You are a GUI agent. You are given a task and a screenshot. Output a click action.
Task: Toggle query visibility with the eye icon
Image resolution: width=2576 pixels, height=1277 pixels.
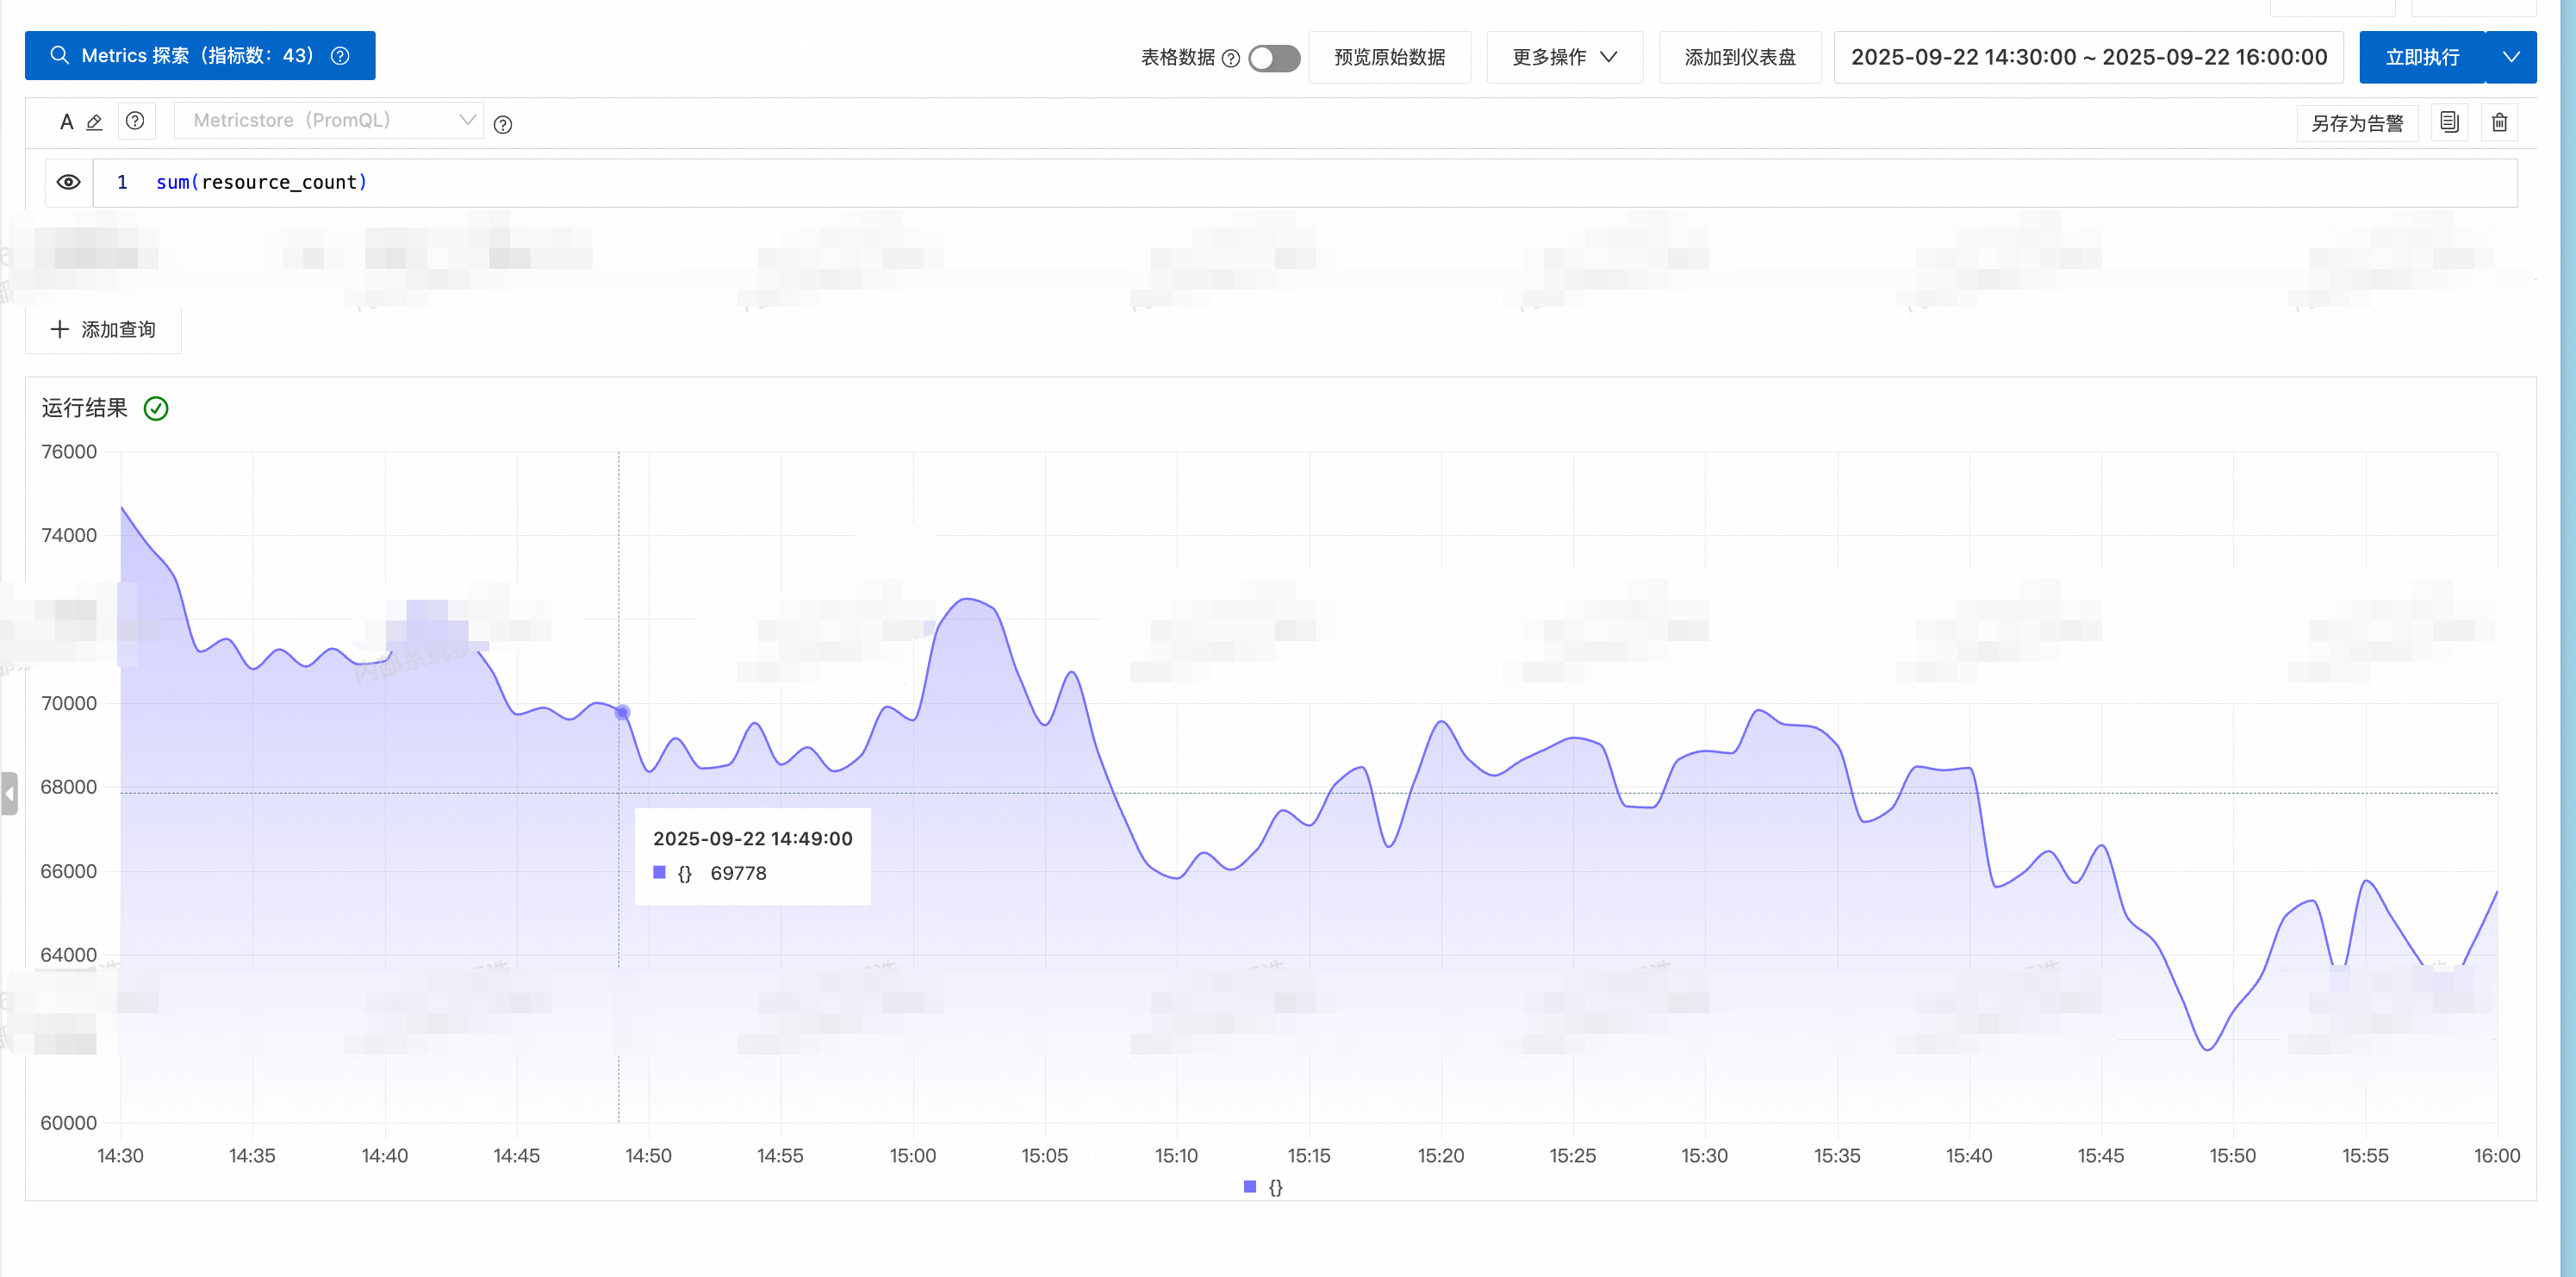tap(68, 182)
